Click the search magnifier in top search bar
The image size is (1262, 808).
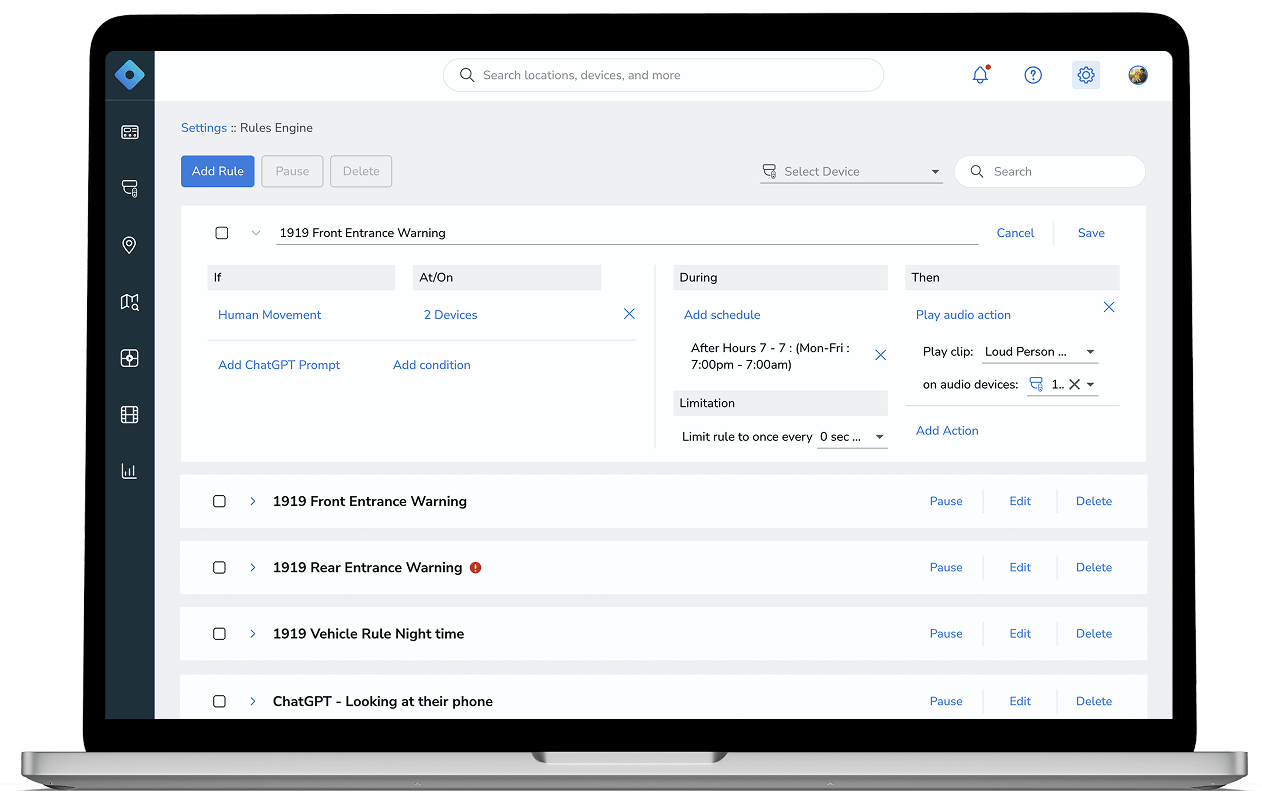(x=467, y=75)
